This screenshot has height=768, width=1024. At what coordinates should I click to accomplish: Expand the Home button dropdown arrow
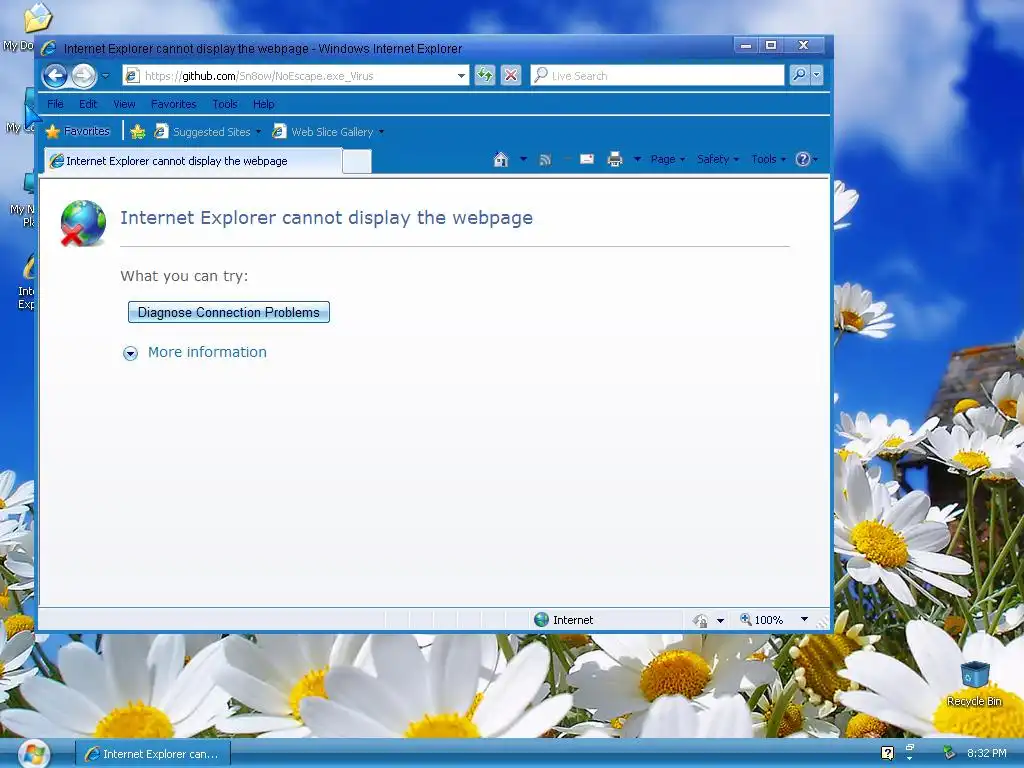523,159
